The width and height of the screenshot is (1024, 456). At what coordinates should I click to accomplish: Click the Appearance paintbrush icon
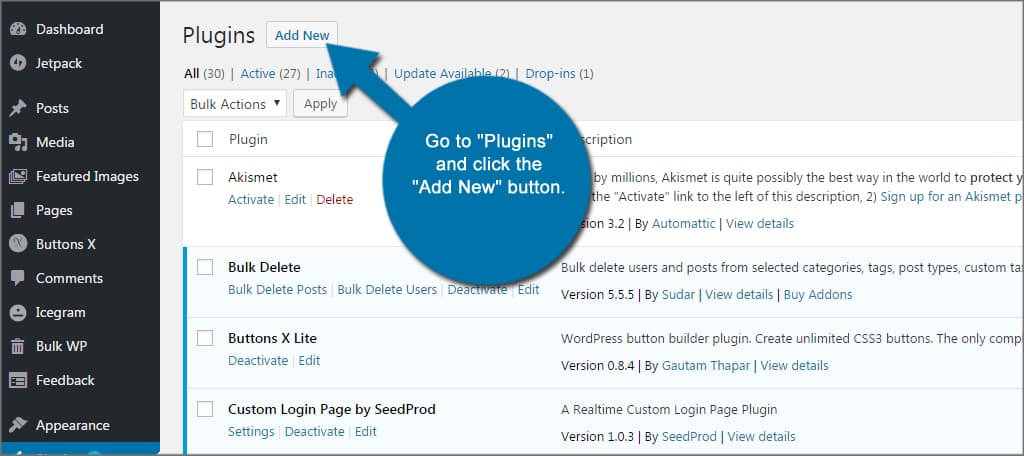click(x=18, y=425)
